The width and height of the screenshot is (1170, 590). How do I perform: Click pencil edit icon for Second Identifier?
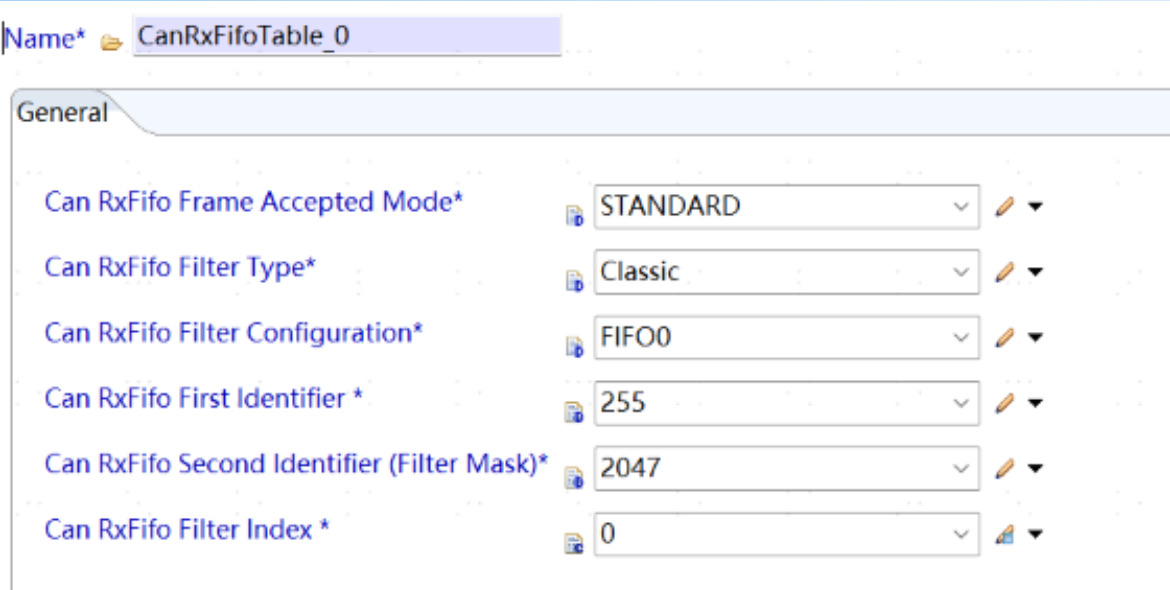(x=1005, y=468)
